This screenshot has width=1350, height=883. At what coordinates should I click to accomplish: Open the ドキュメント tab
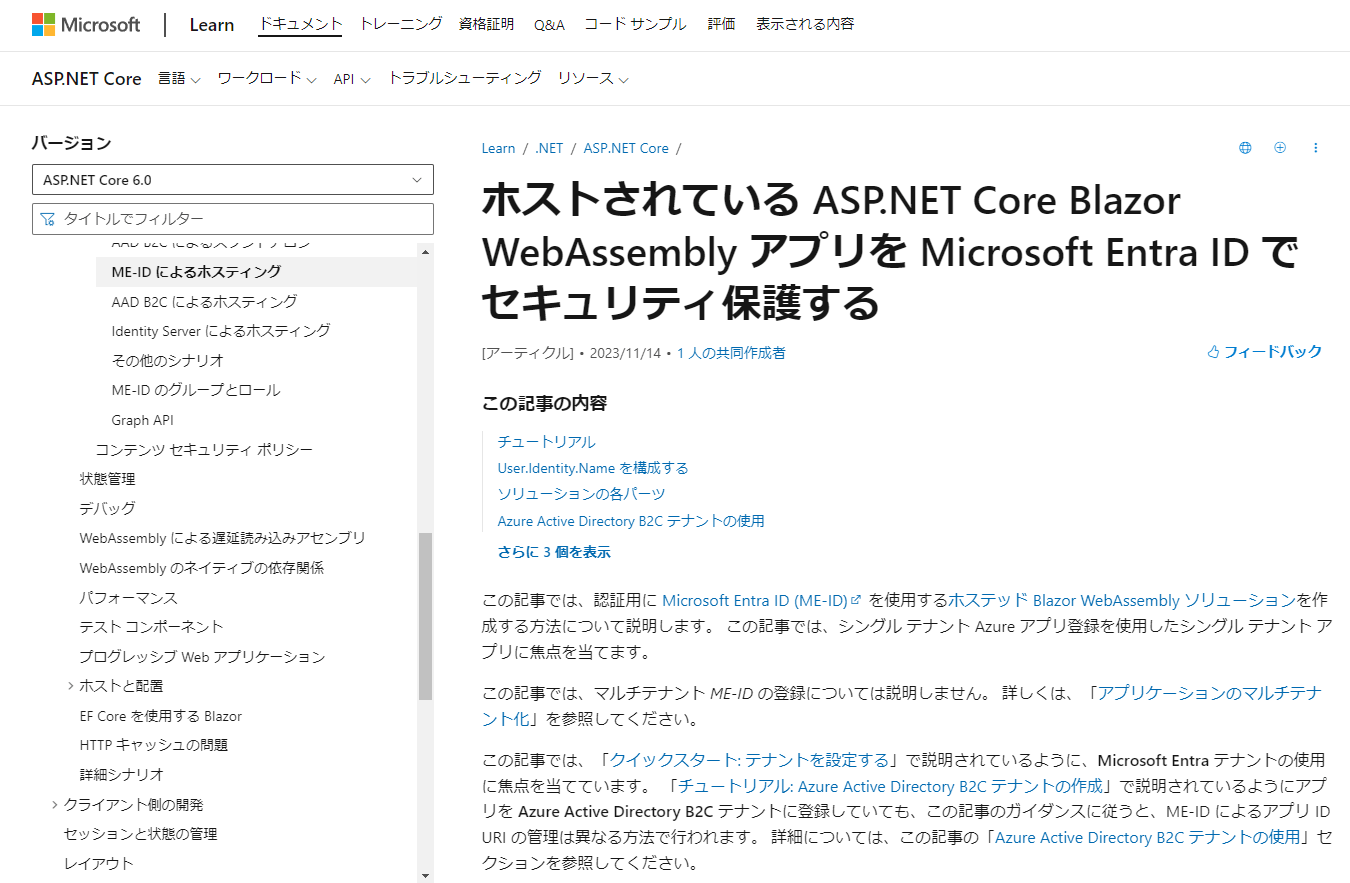point(300,24)
